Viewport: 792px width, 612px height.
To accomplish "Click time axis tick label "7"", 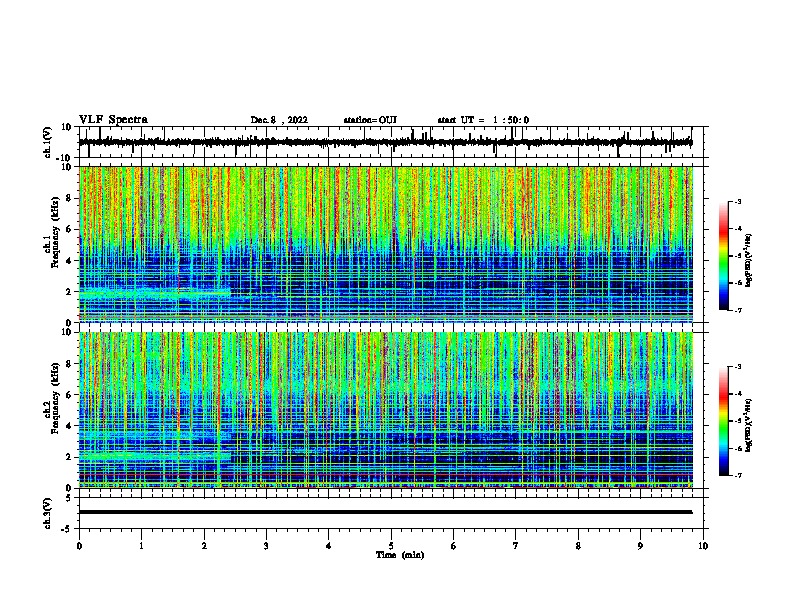I will click(516, 546).
